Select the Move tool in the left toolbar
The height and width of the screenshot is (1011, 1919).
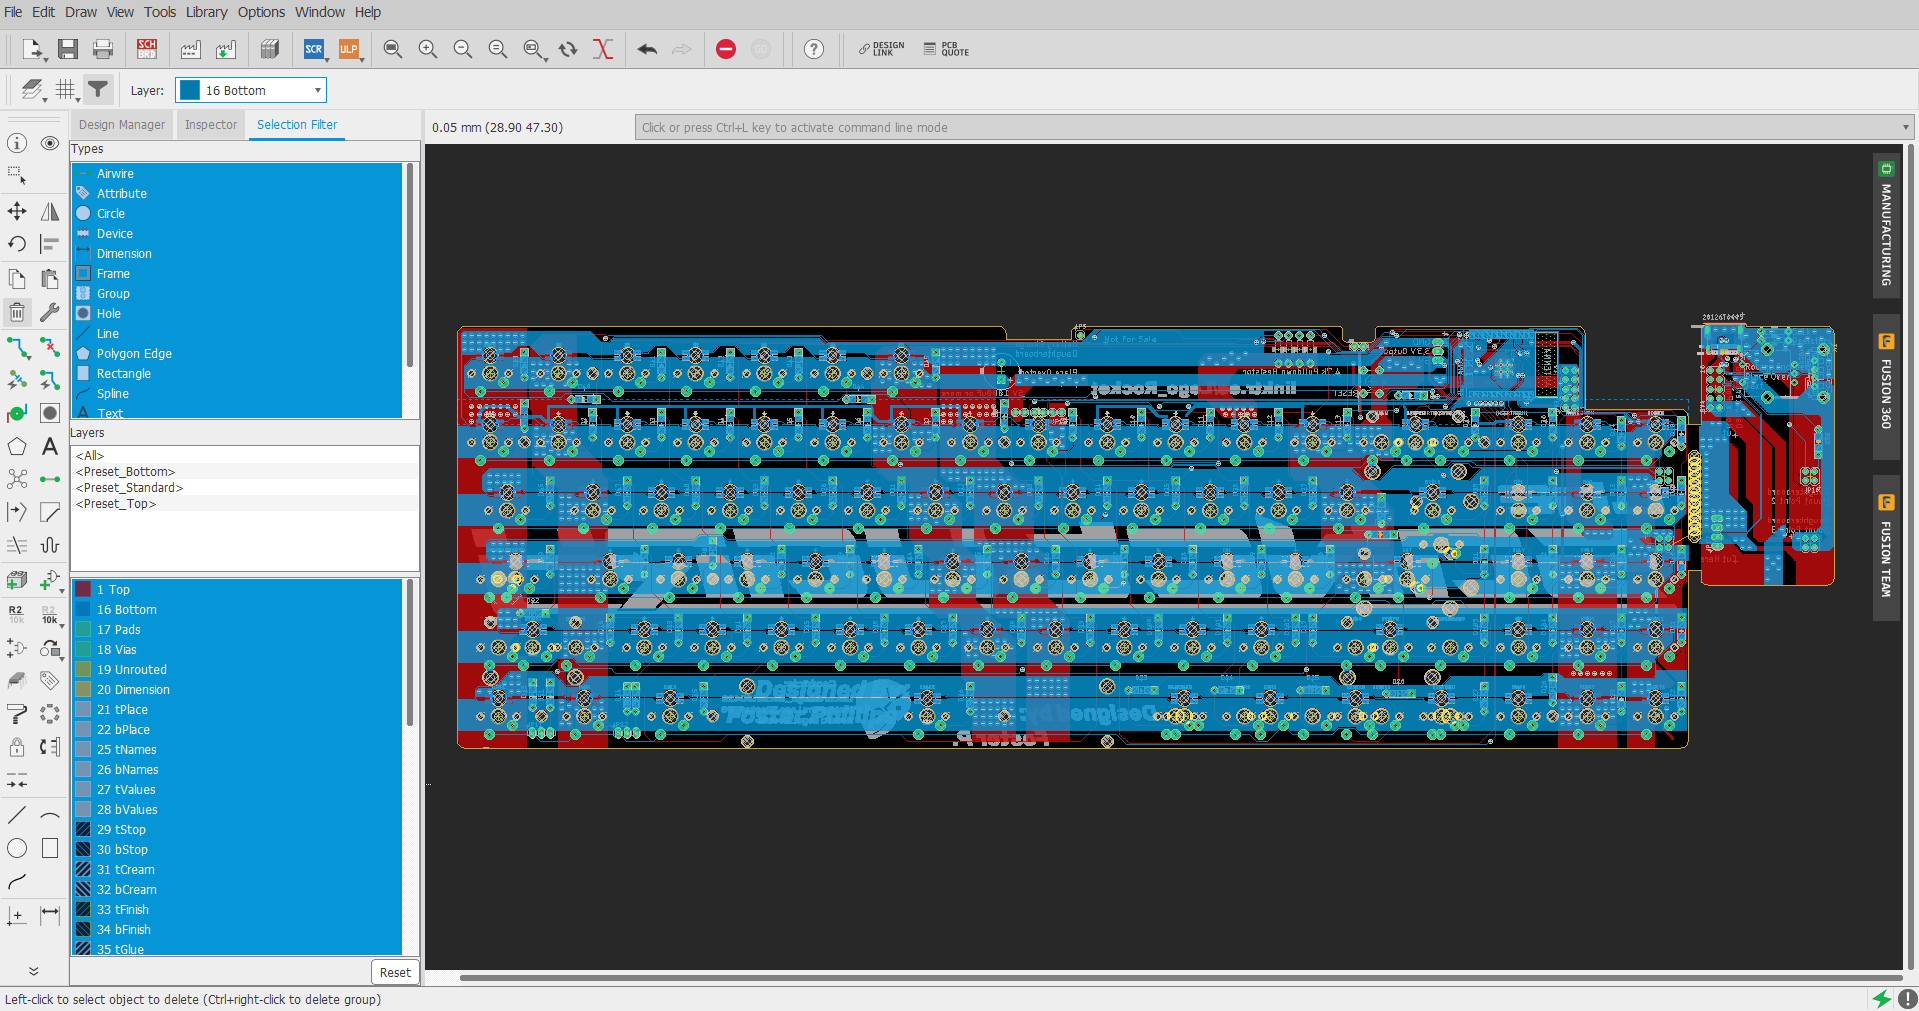(x=16, y=211)
